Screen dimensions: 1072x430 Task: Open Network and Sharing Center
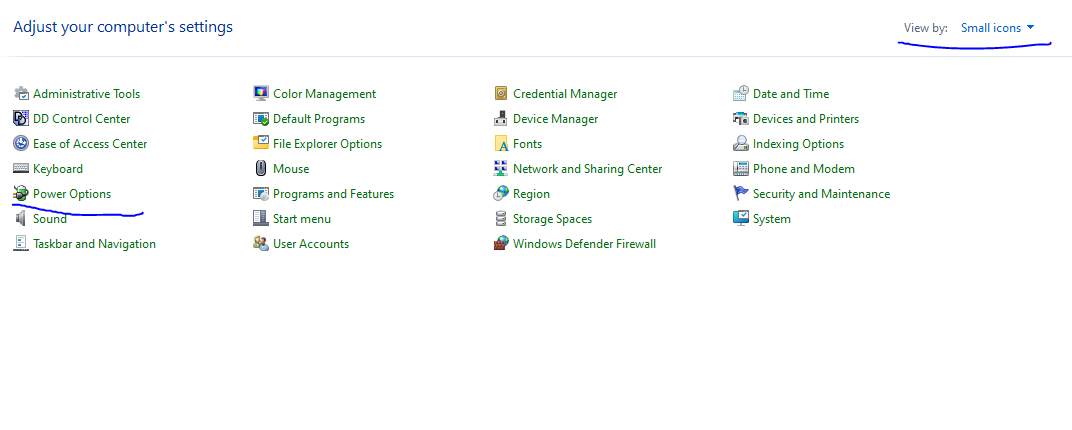587,169
